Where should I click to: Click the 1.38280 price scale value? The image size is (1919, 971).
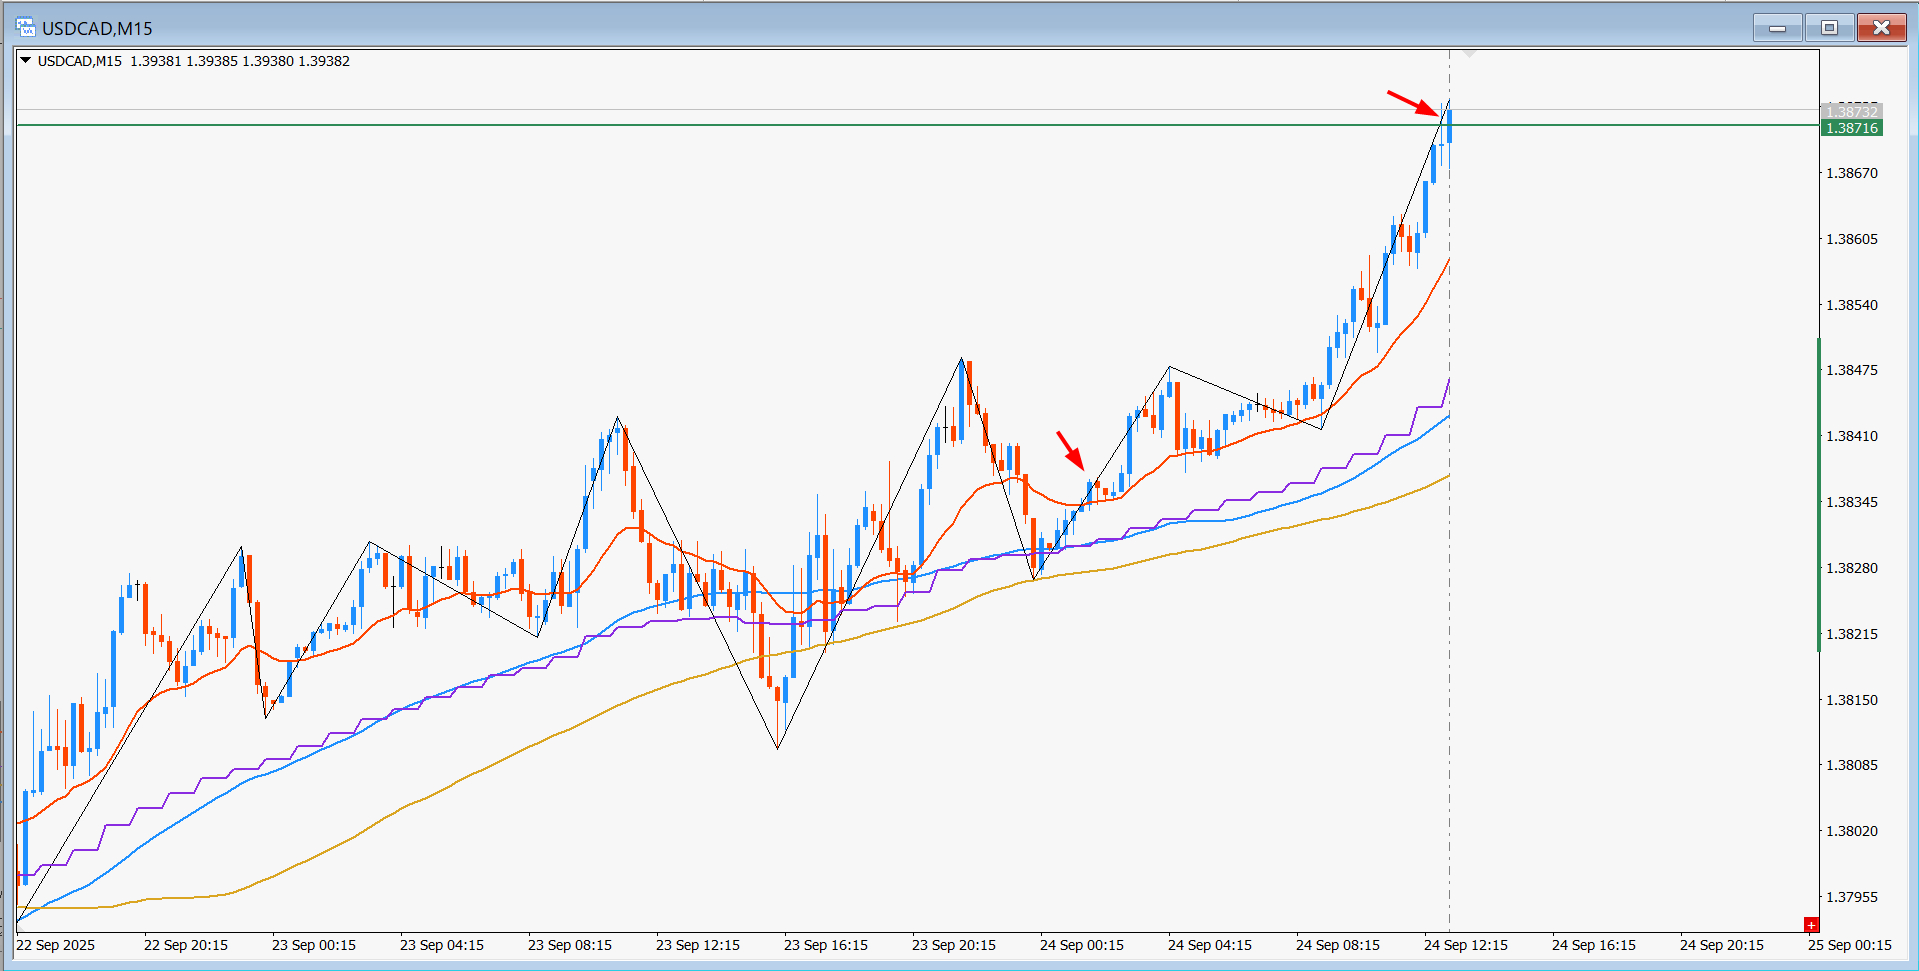pos(1852,568)
